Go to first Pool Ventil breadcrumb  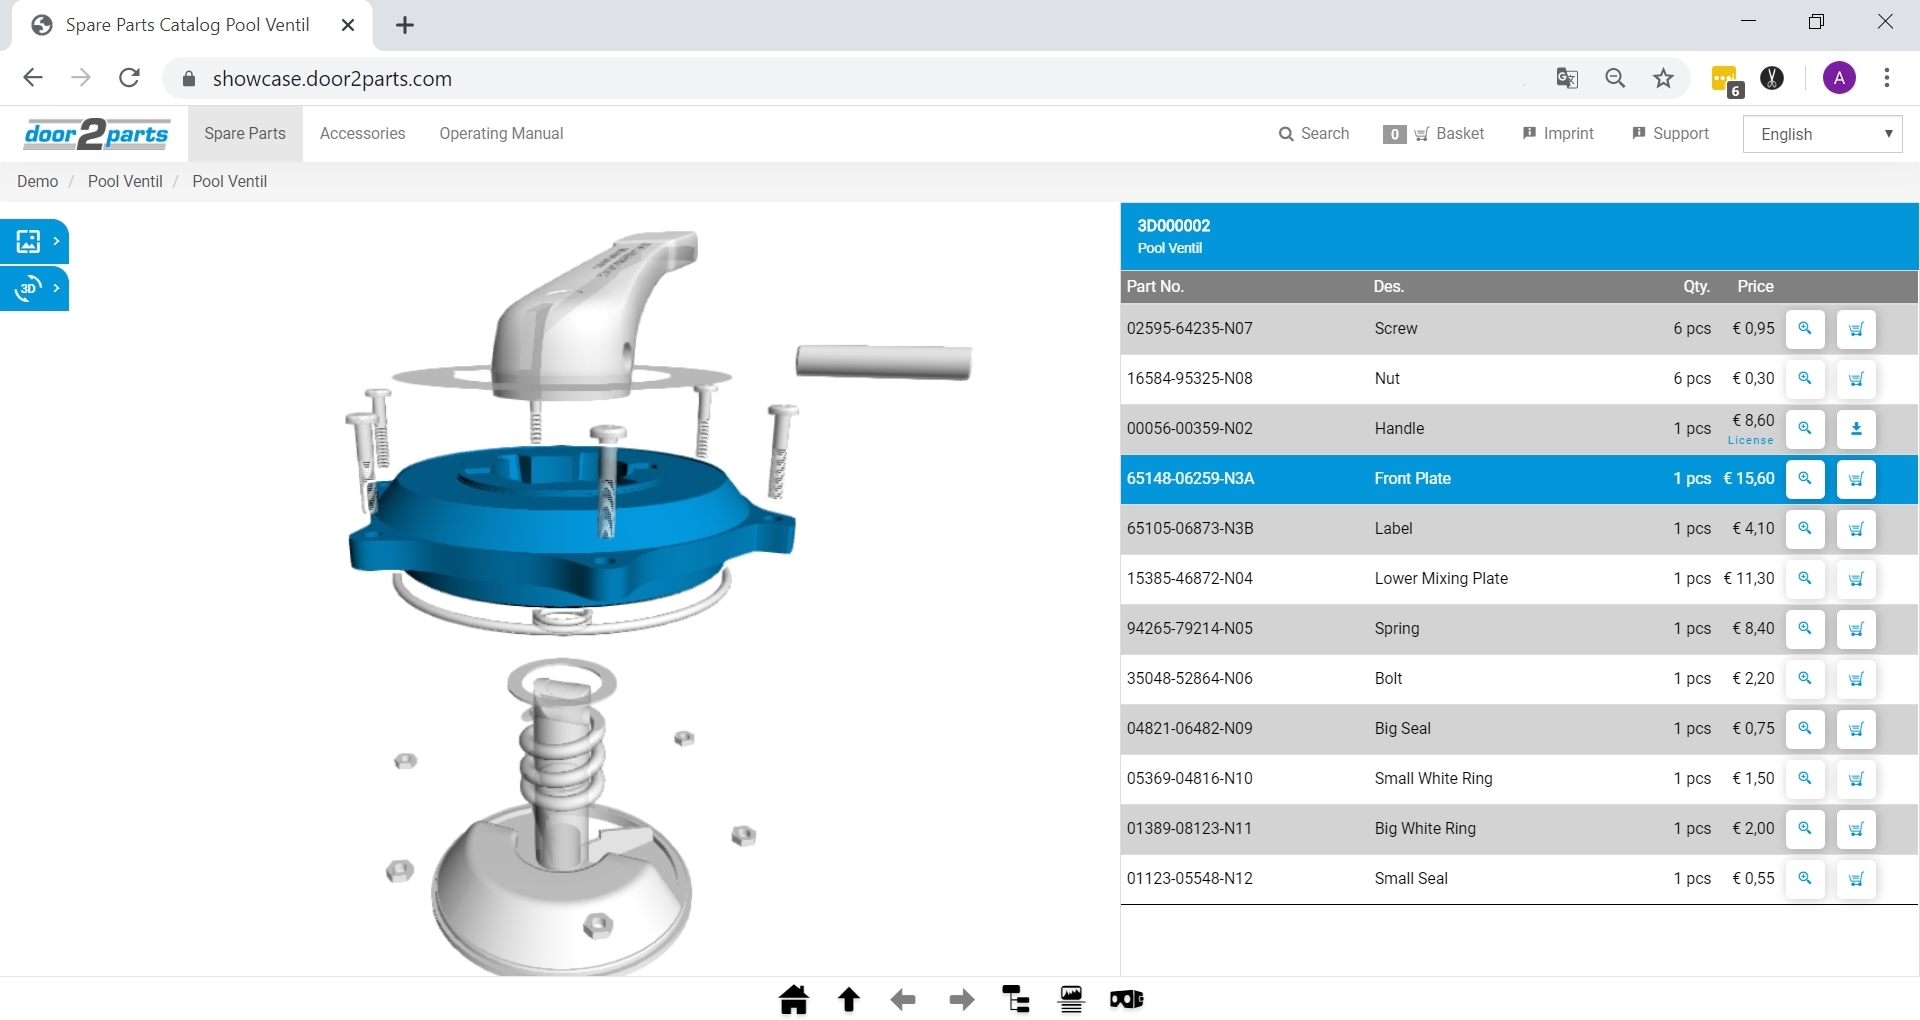[x=125, y=181]
